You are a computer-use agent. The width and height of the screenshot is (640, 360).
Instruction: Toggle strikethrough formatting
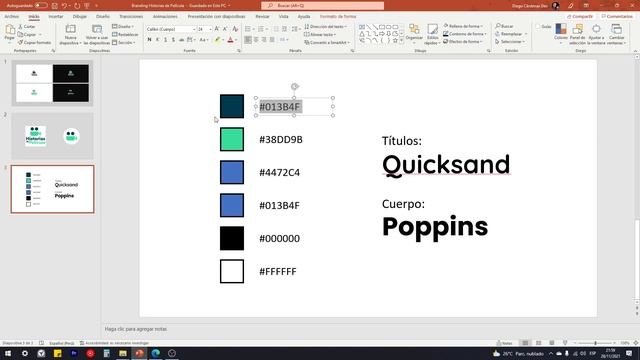(182, 40)
